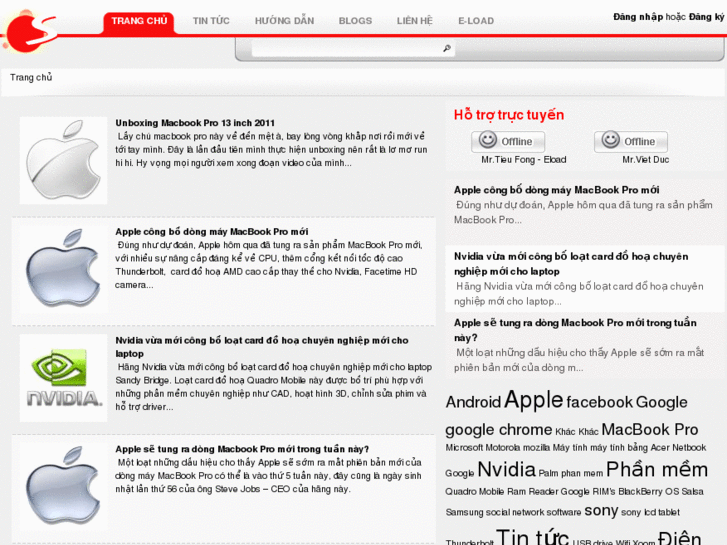Open the E-LOAD menu item
This screenshot has width=727, height=545.
(476, 21)
